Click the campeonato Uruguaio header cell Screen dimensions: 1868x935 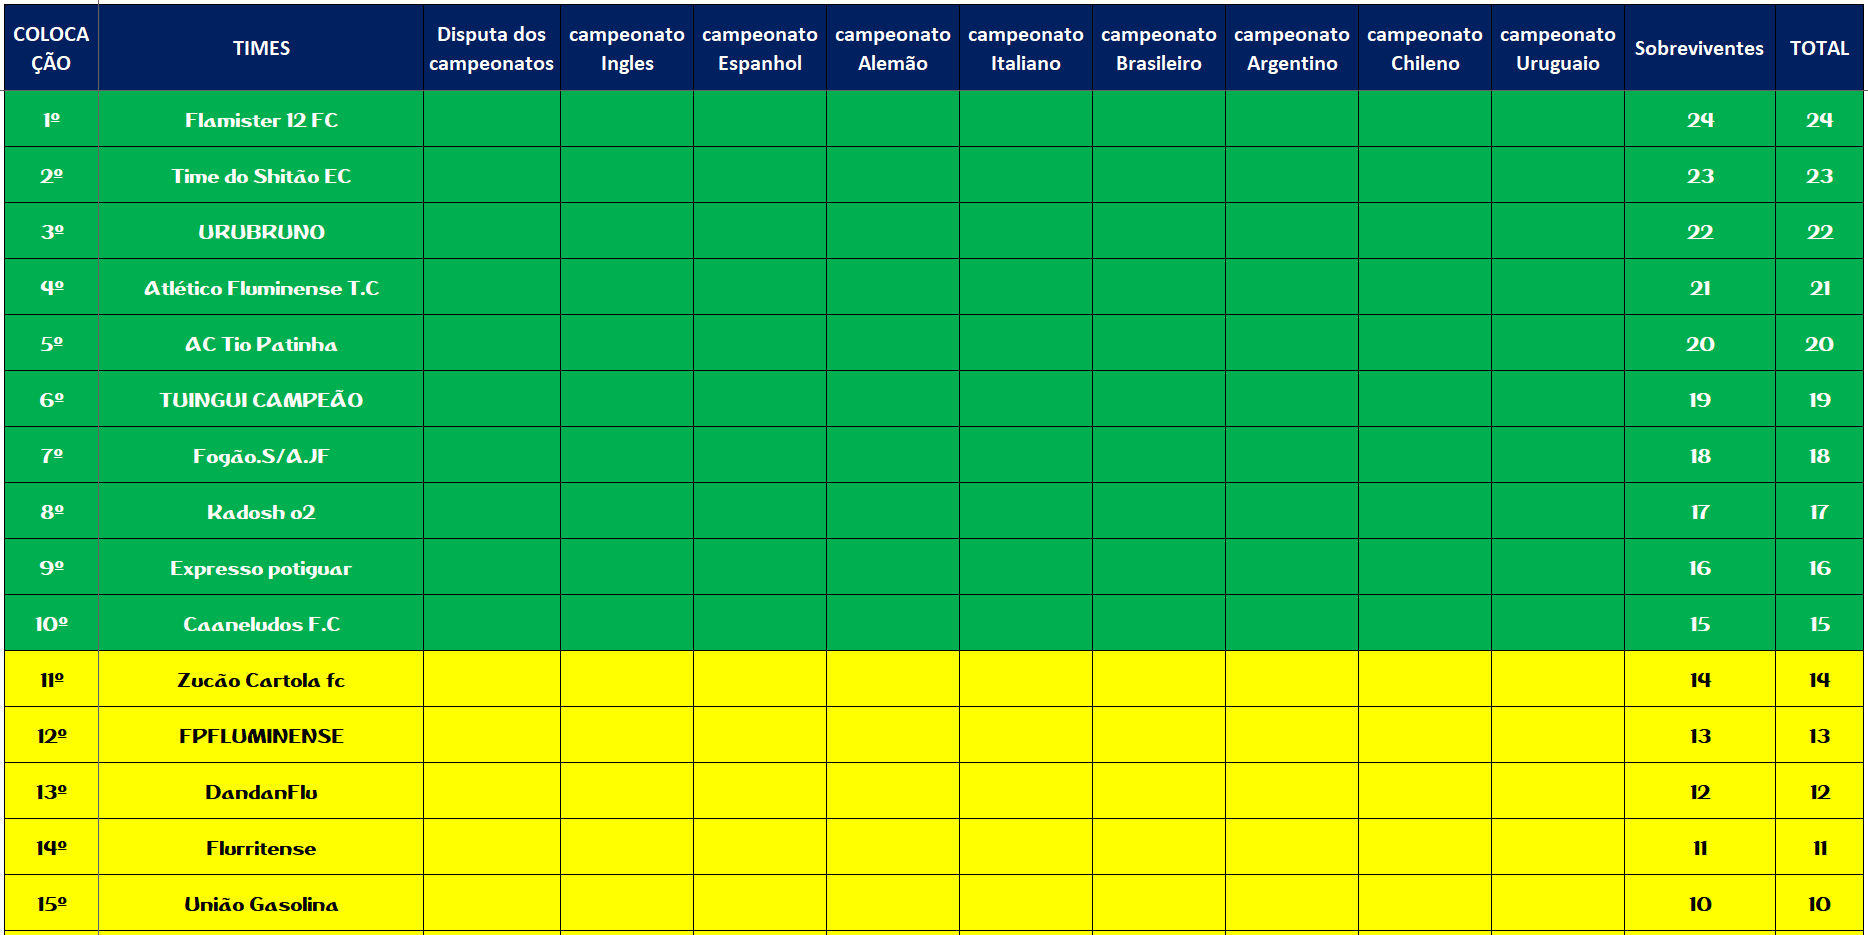tap(1557, 48)
